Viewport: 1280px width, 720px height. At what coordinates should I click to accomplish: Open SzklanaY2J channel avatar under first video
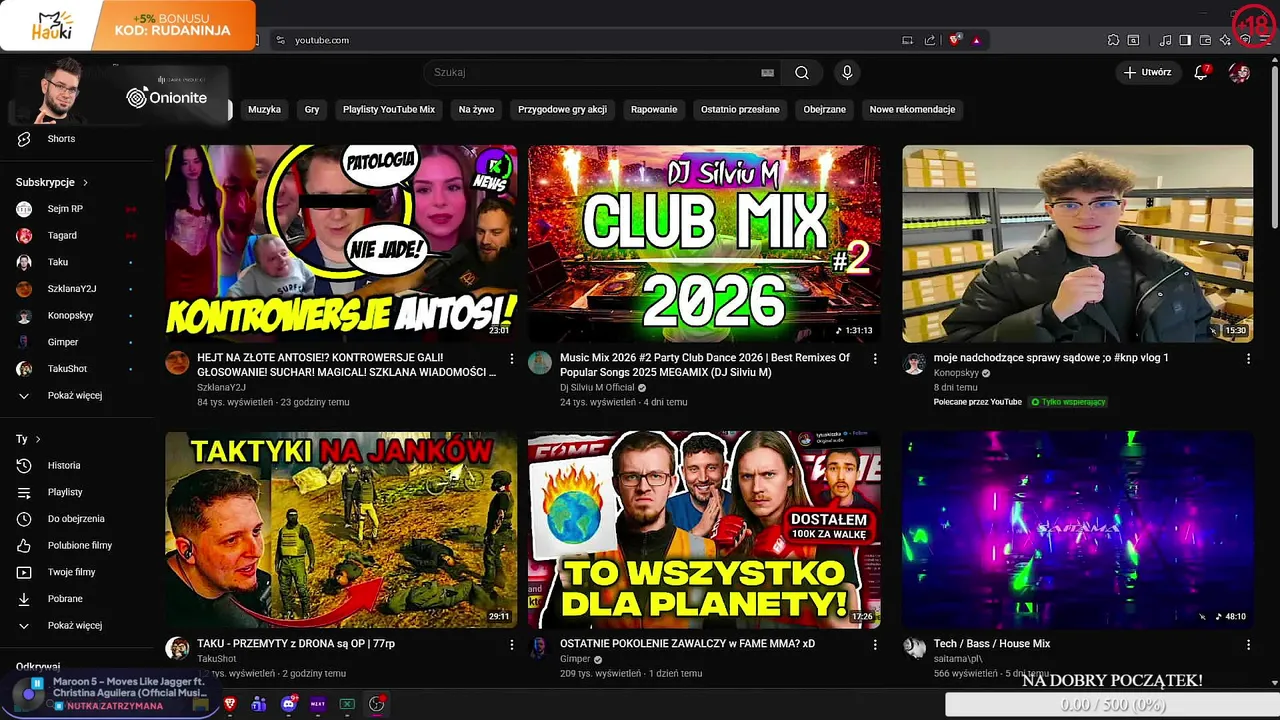177,363
